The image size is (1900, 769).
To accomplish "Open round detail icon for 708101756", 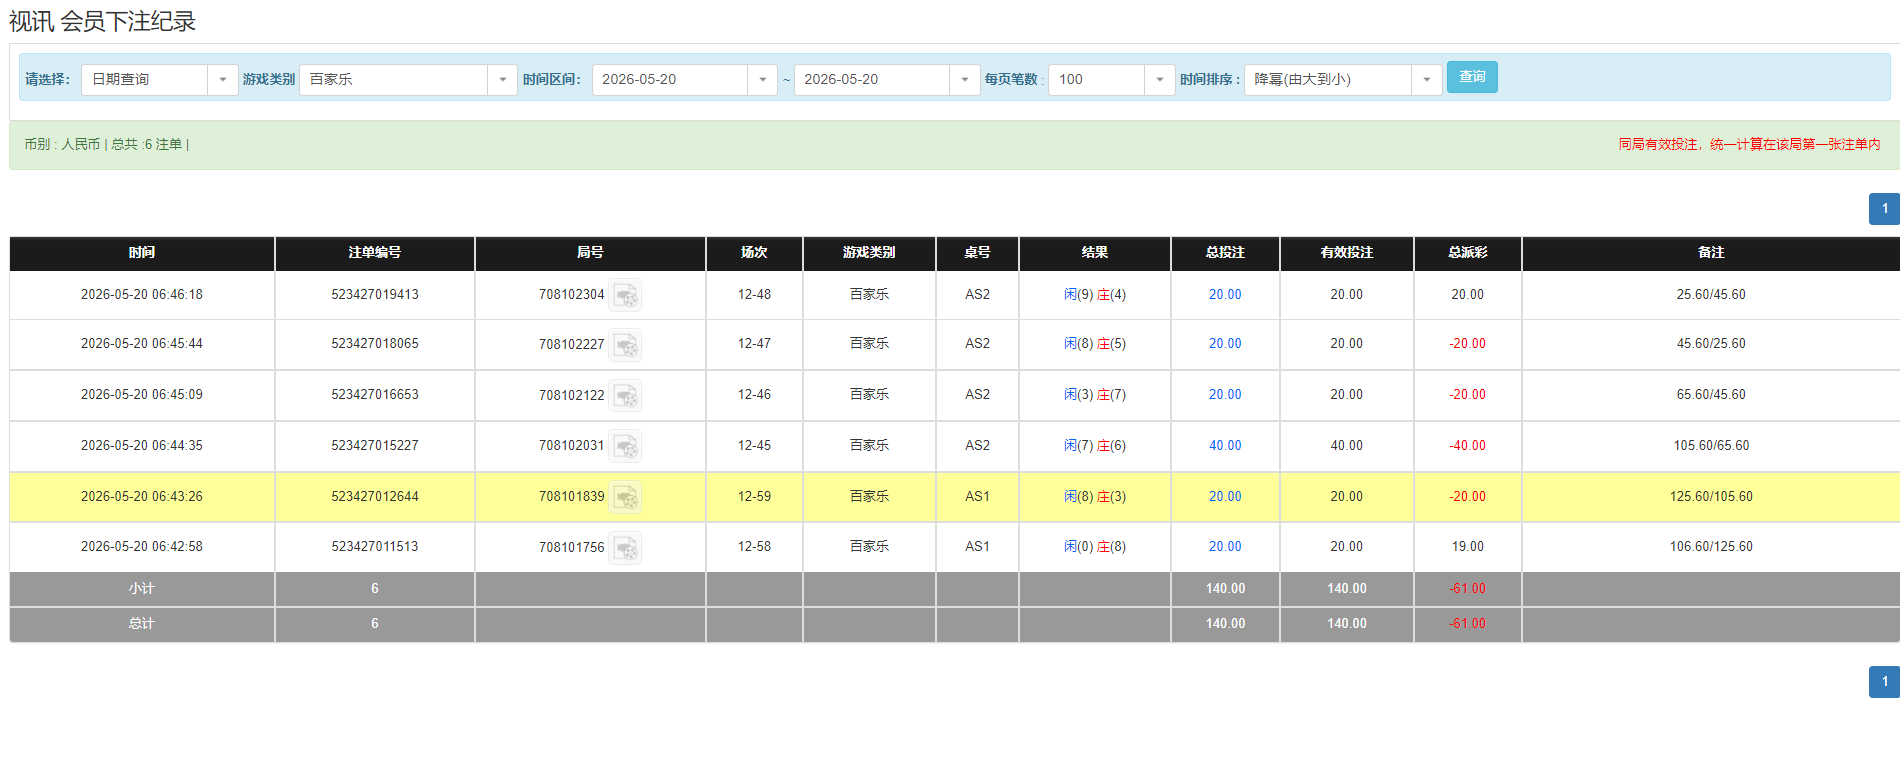I will click(626, 548).
